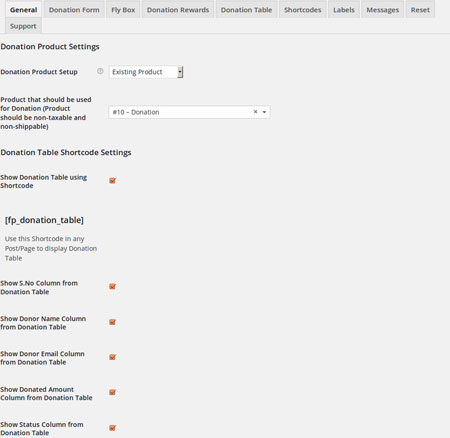Expand the #10 – Donation product dropdown arrow
The image size is (450, 438).
coord(264,112)
